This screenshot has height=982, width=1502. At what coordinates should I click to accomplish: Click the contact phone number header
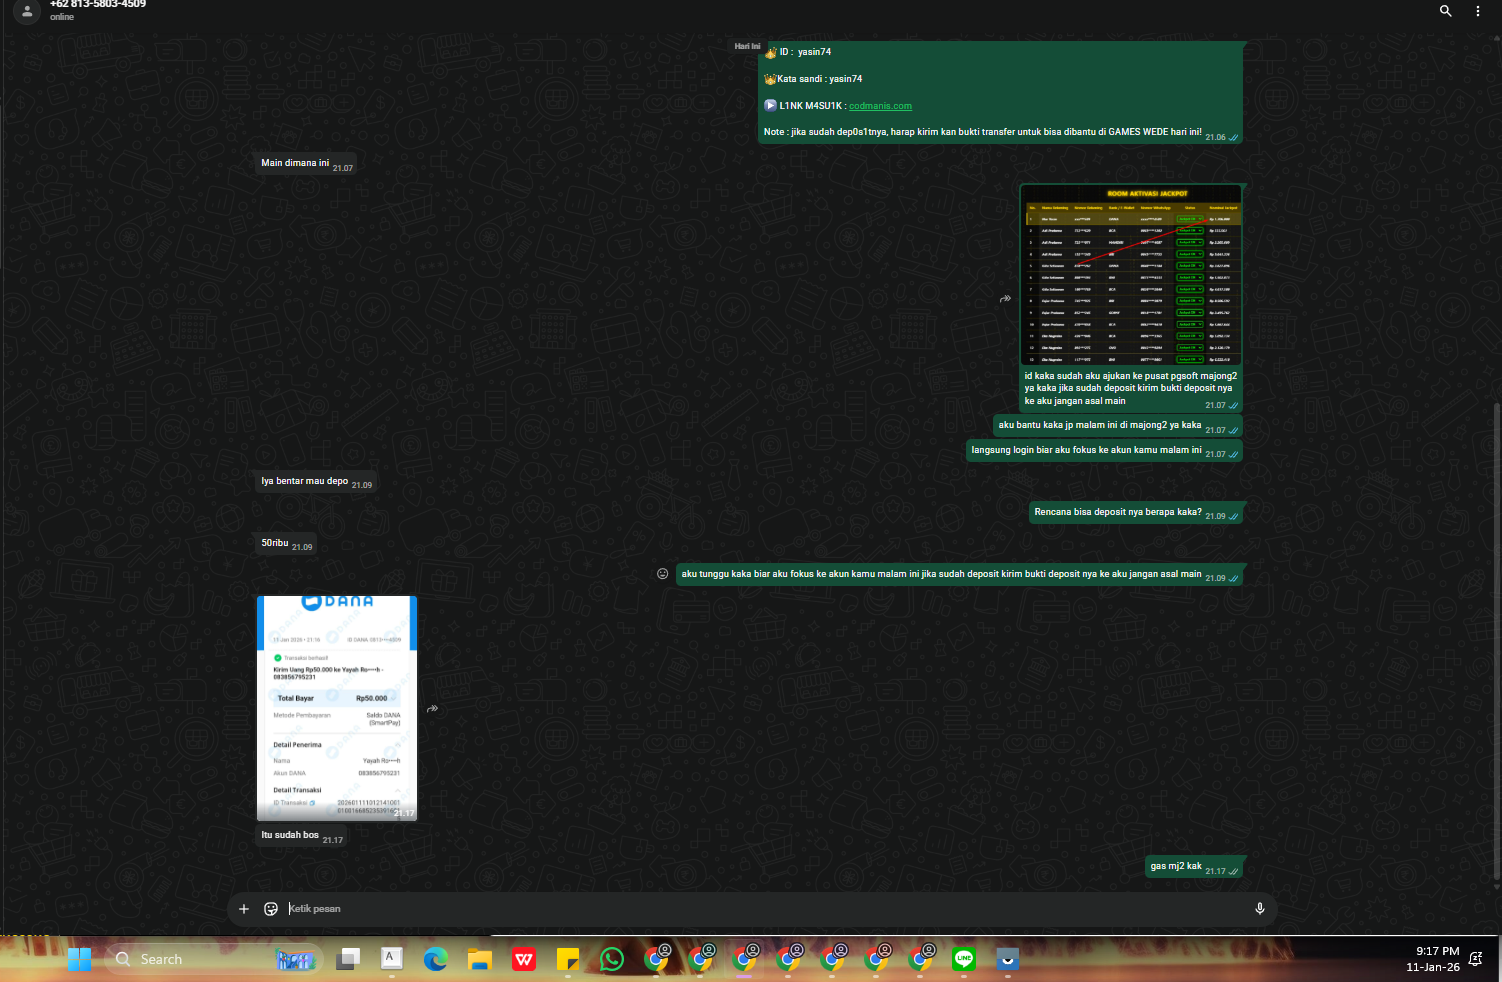pyautogui.click(x=98, y=4)
